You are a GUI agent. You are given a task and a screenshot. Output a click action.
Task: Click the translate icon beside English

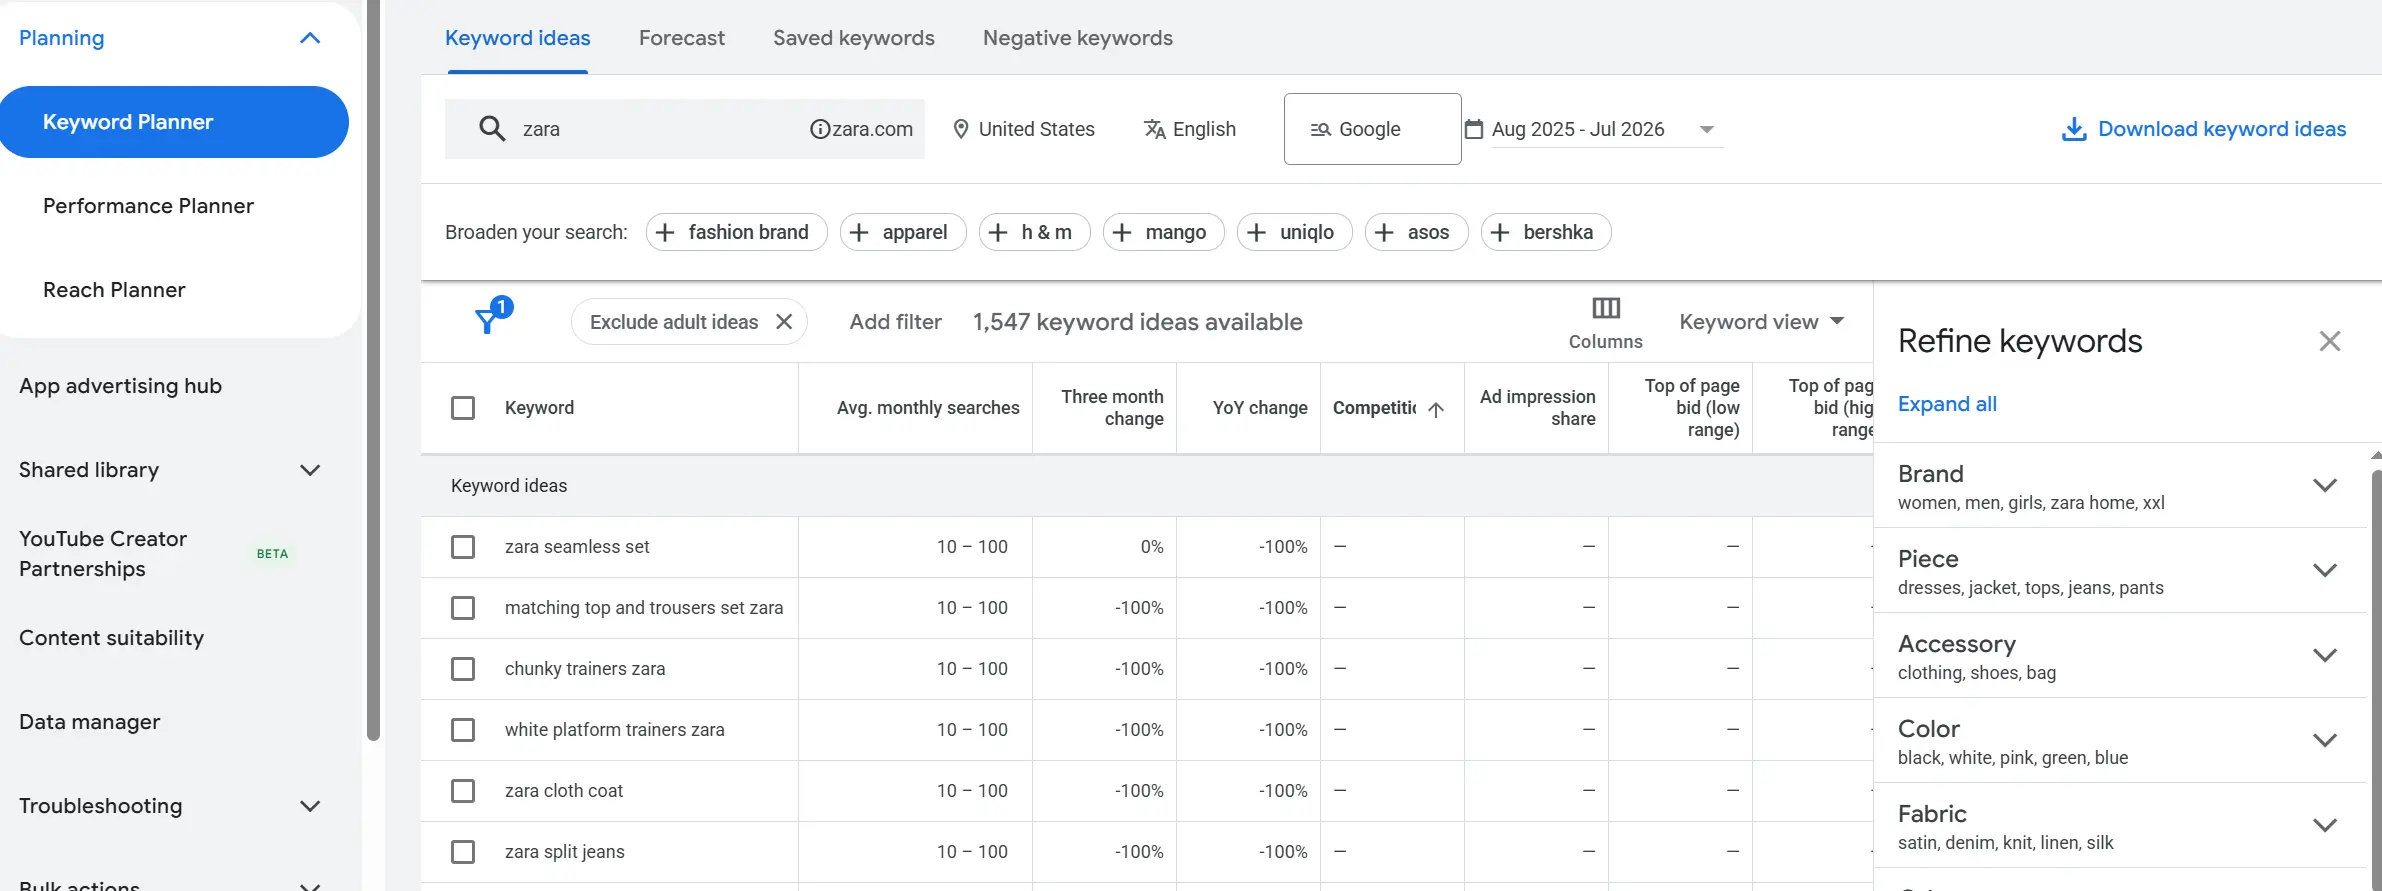[1155, 129]
